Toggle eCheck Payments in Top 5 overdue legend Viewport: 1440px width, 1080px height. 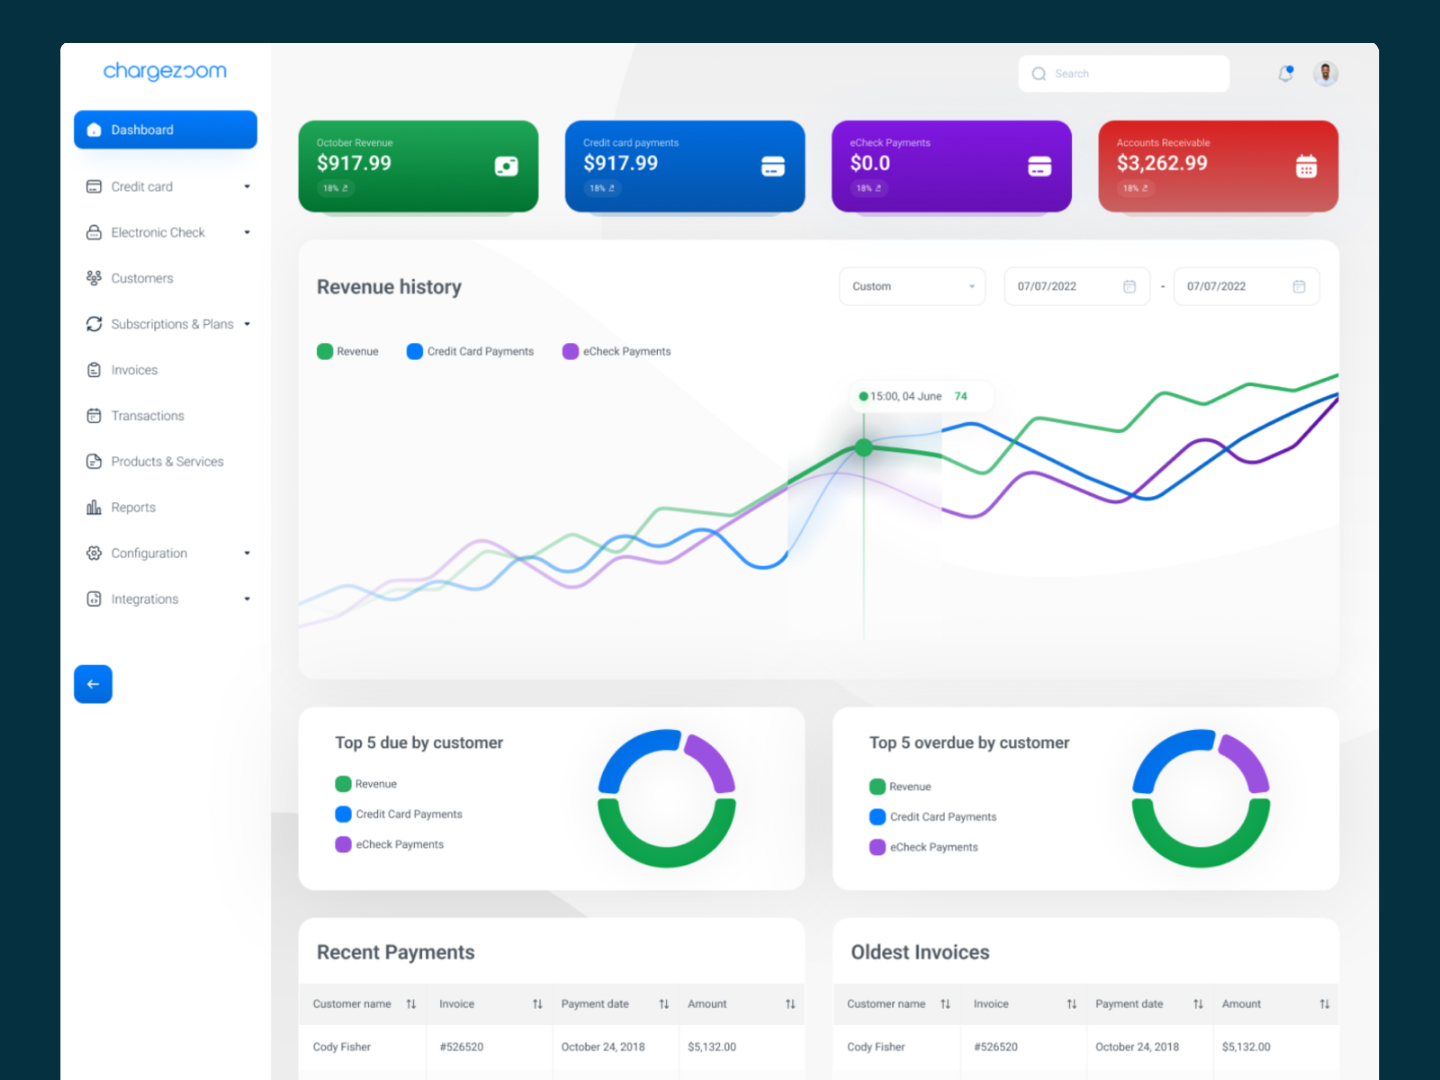click(x=924, y=847)
